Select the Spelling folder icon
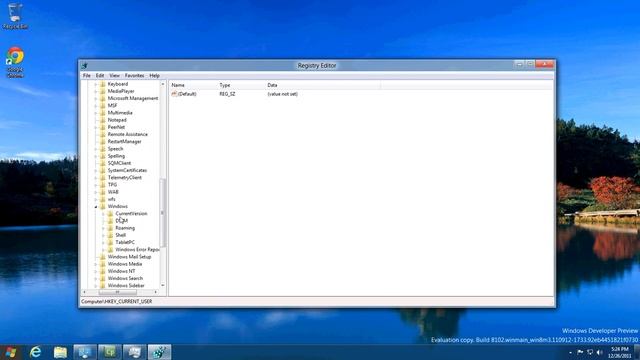Image resolution: width=640 pixels, height=360 pixels. pos(103,156)
